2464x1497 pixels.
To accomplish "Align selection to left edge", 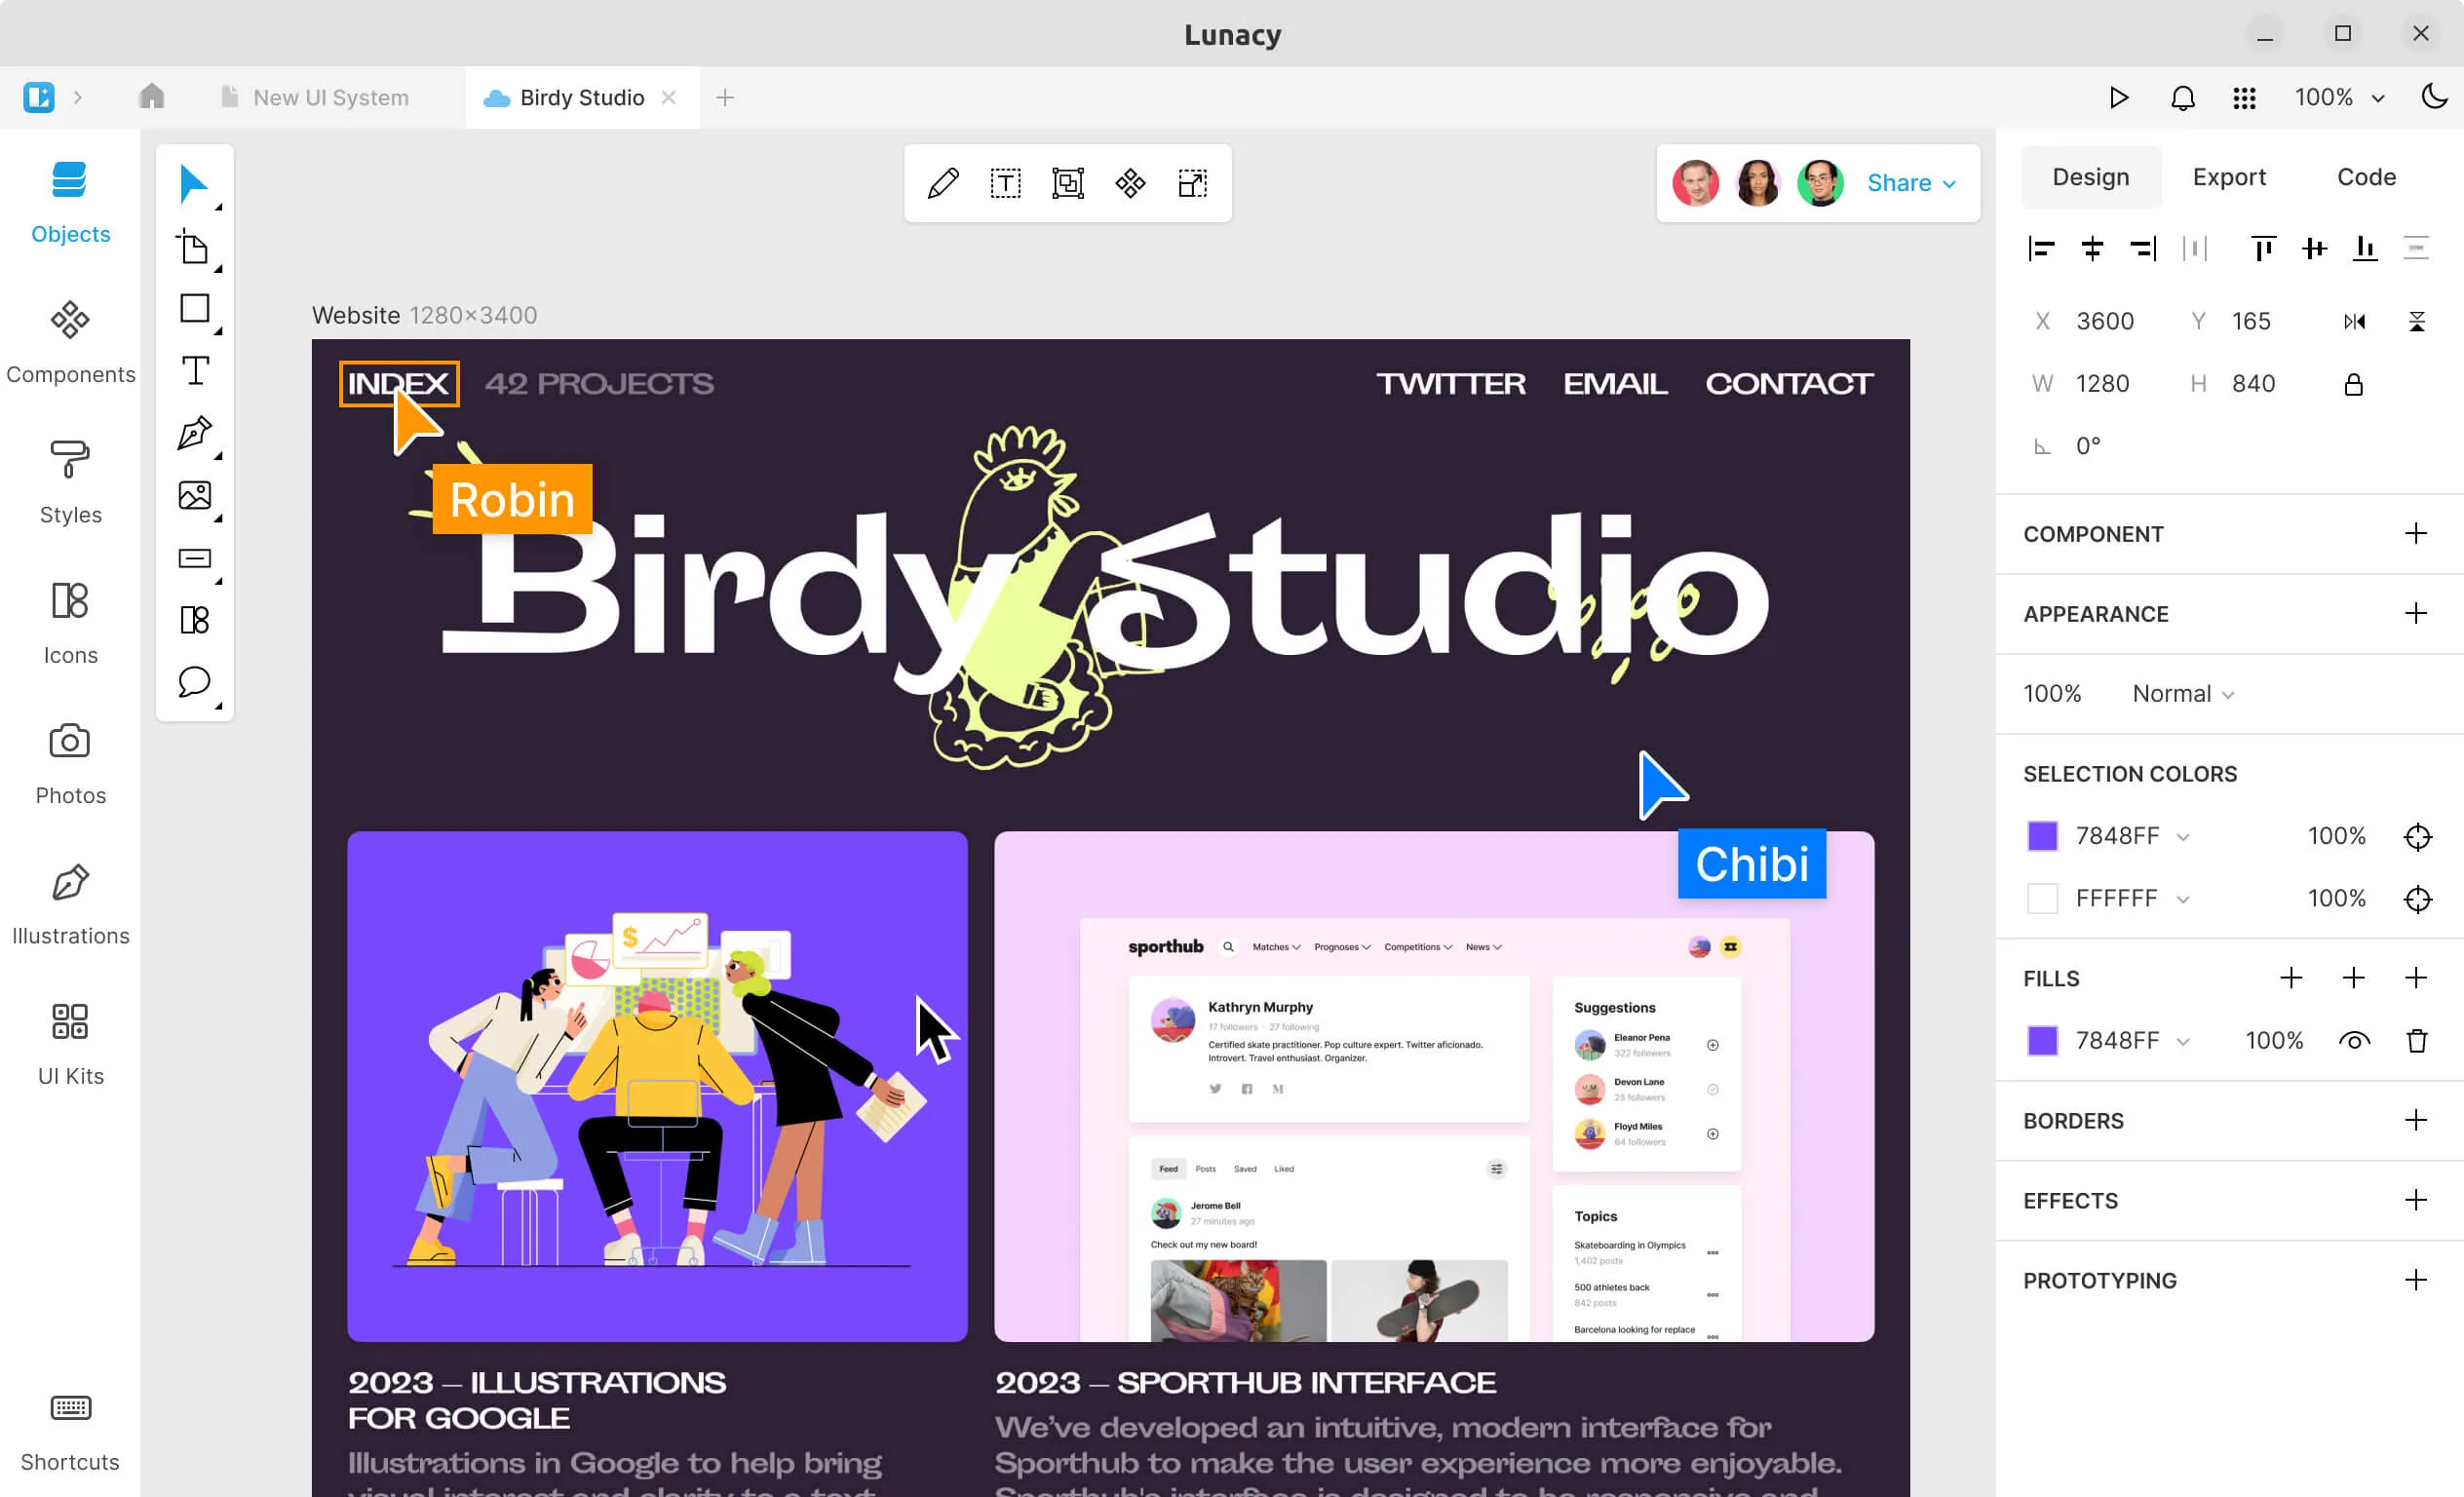I will tap(2040, 248).
